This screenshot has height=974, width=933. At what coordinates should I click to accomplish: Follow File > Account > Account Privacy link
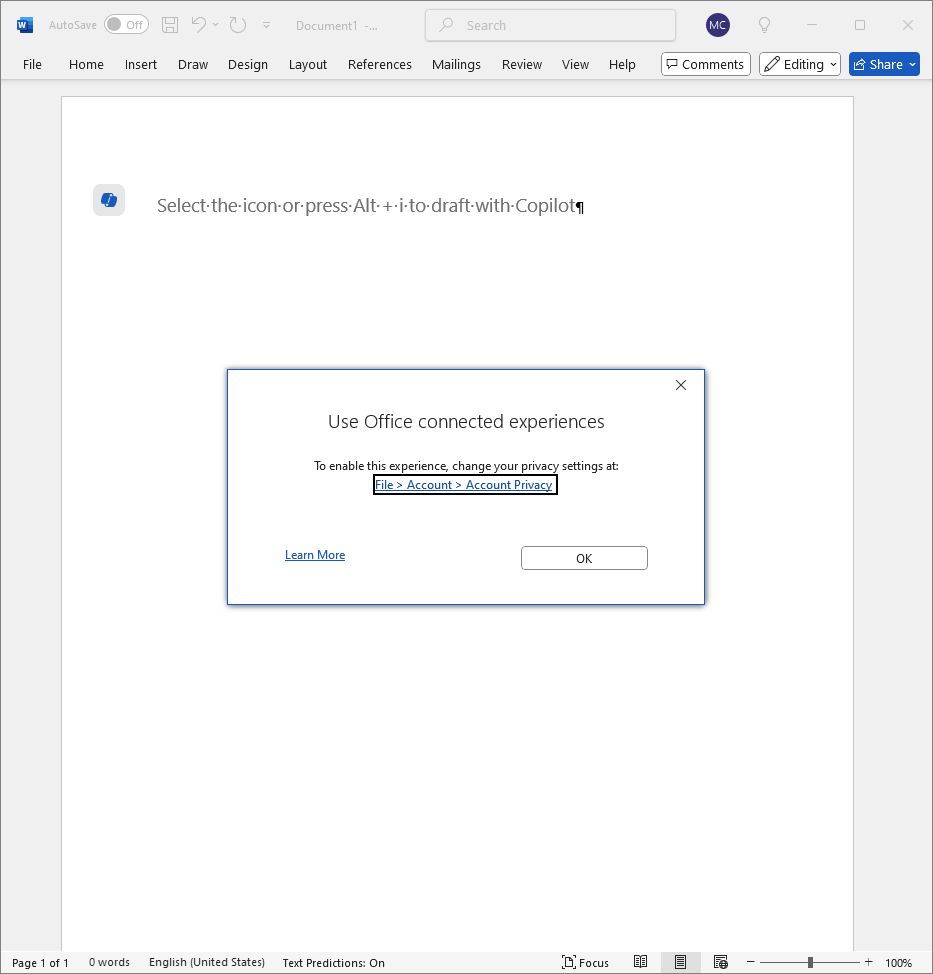[465, 485]
